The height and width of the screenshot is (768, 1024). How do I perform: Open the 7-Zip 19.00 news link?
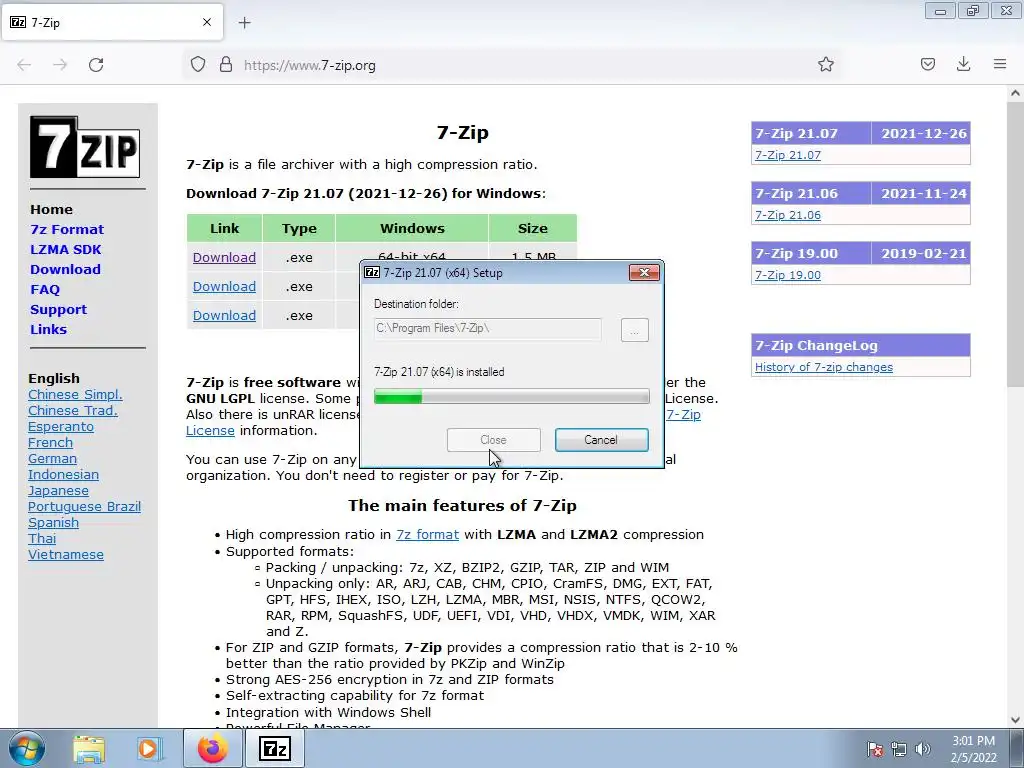[x=788, y=275]
